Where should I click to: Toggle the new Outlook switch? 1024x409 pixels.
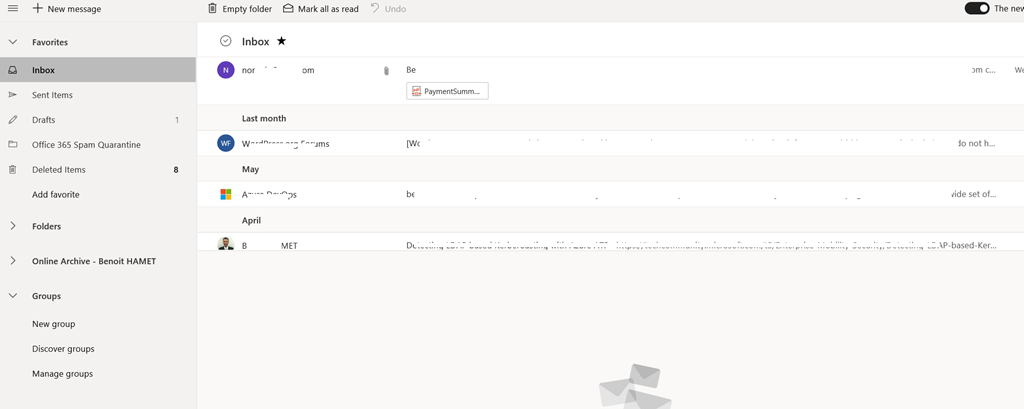pos(977,8)
